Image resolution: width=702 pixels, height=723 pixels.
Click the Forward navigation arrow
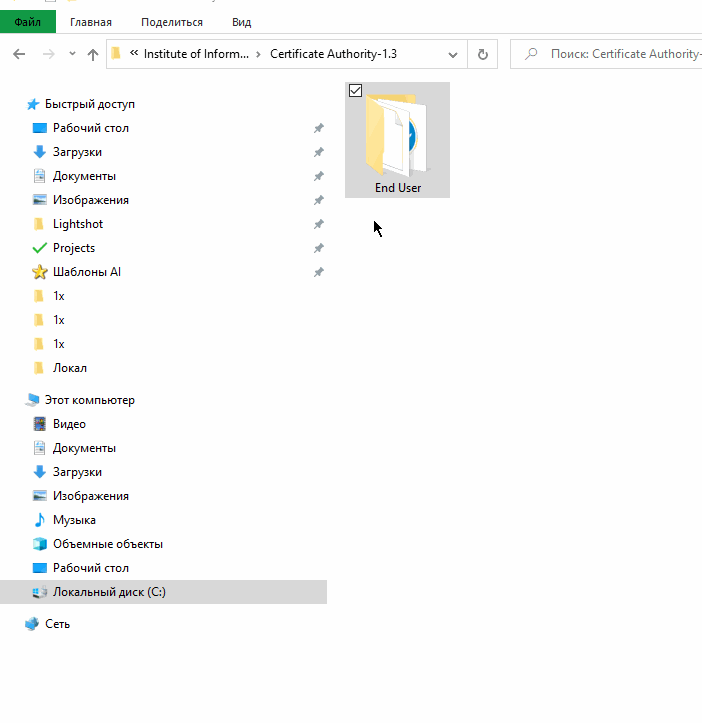coord(46,54)
